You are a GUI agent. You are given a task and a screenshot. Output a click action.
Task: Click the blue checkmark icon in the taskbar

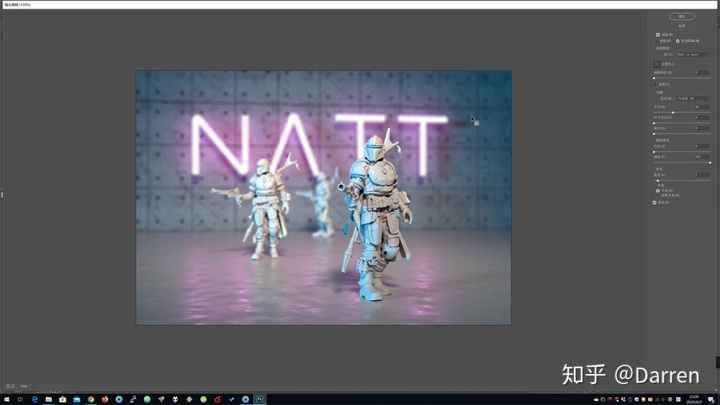[x=231, y=399]
